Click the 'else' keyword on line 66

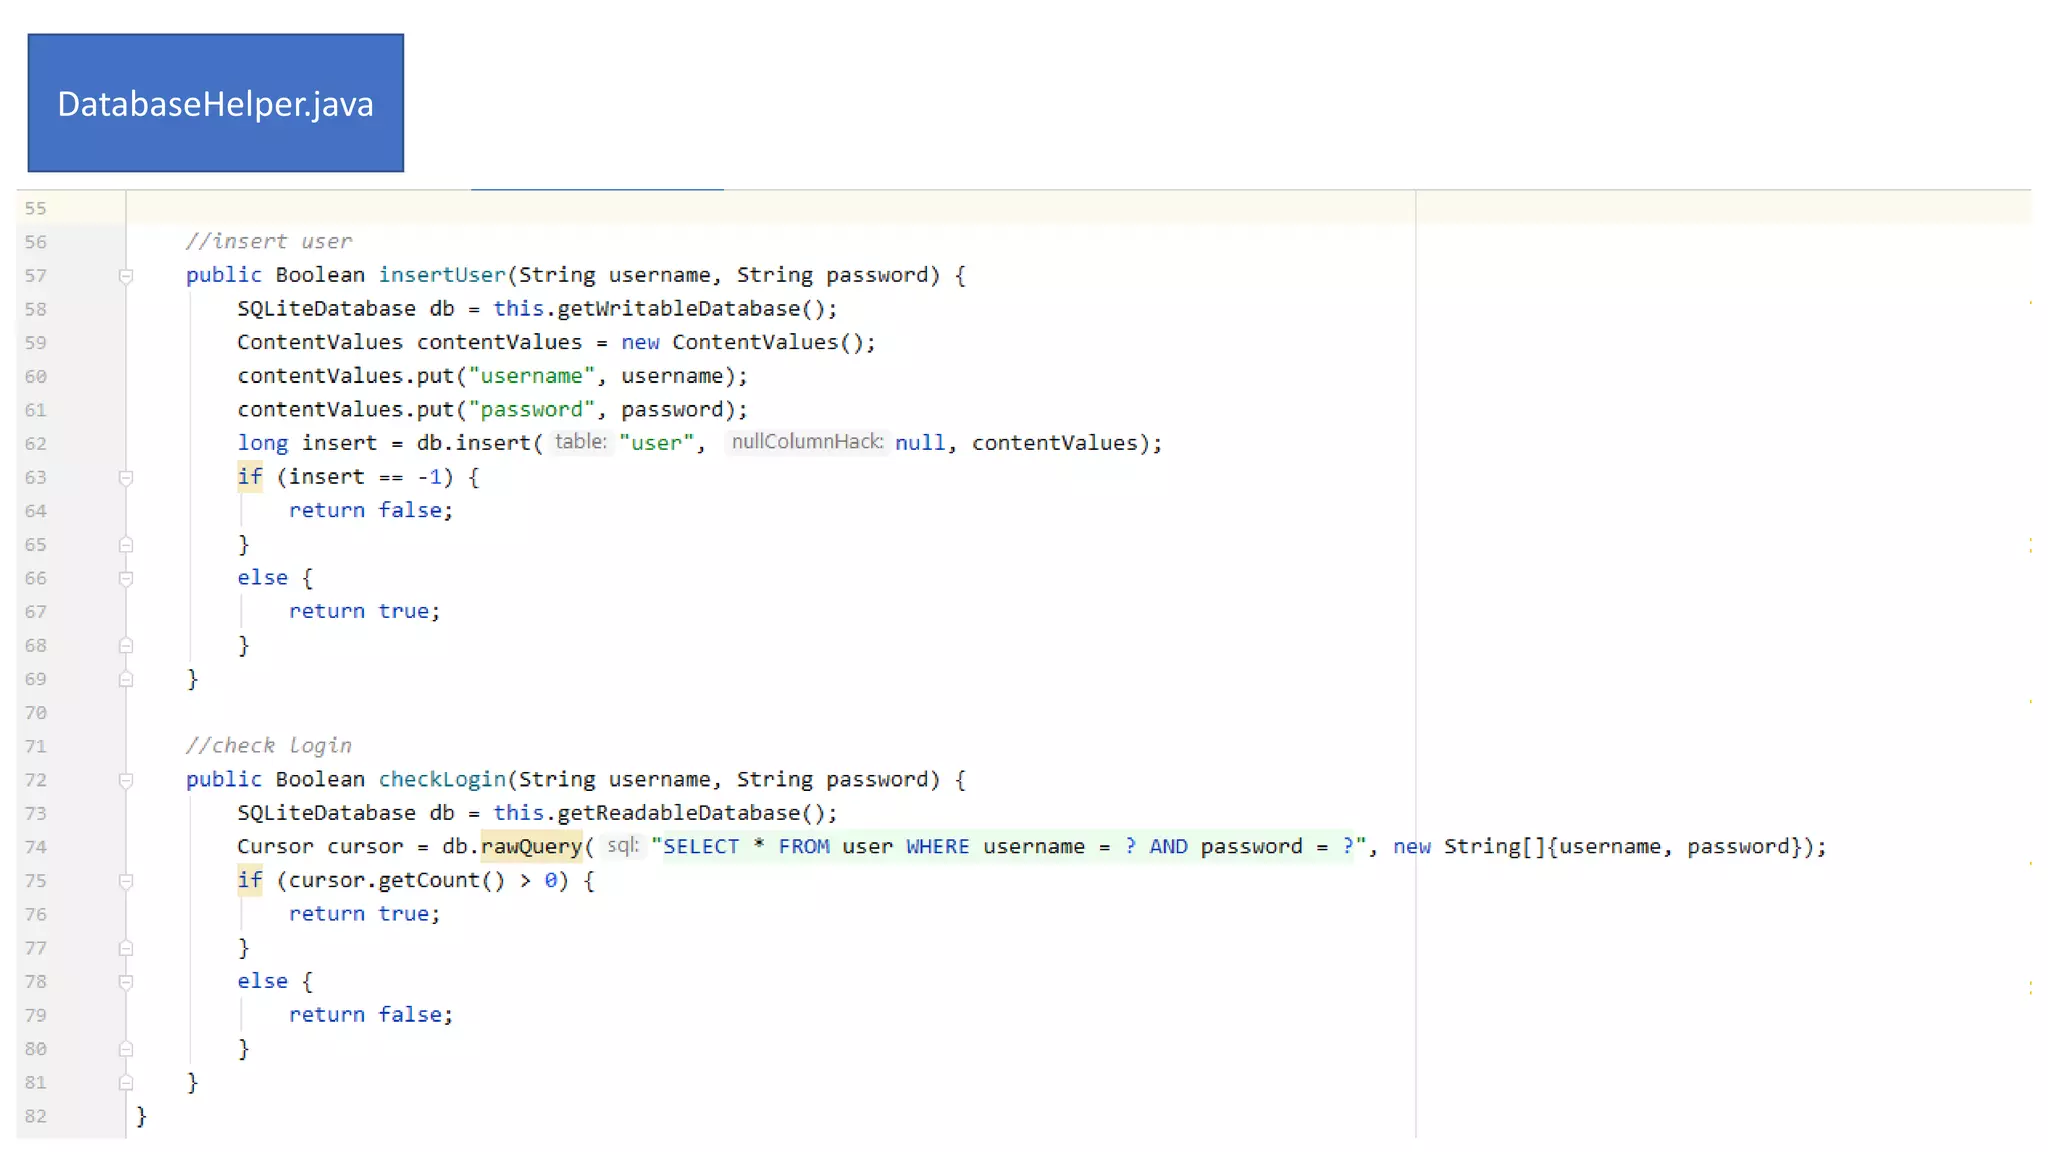click(x=262, y=577)
